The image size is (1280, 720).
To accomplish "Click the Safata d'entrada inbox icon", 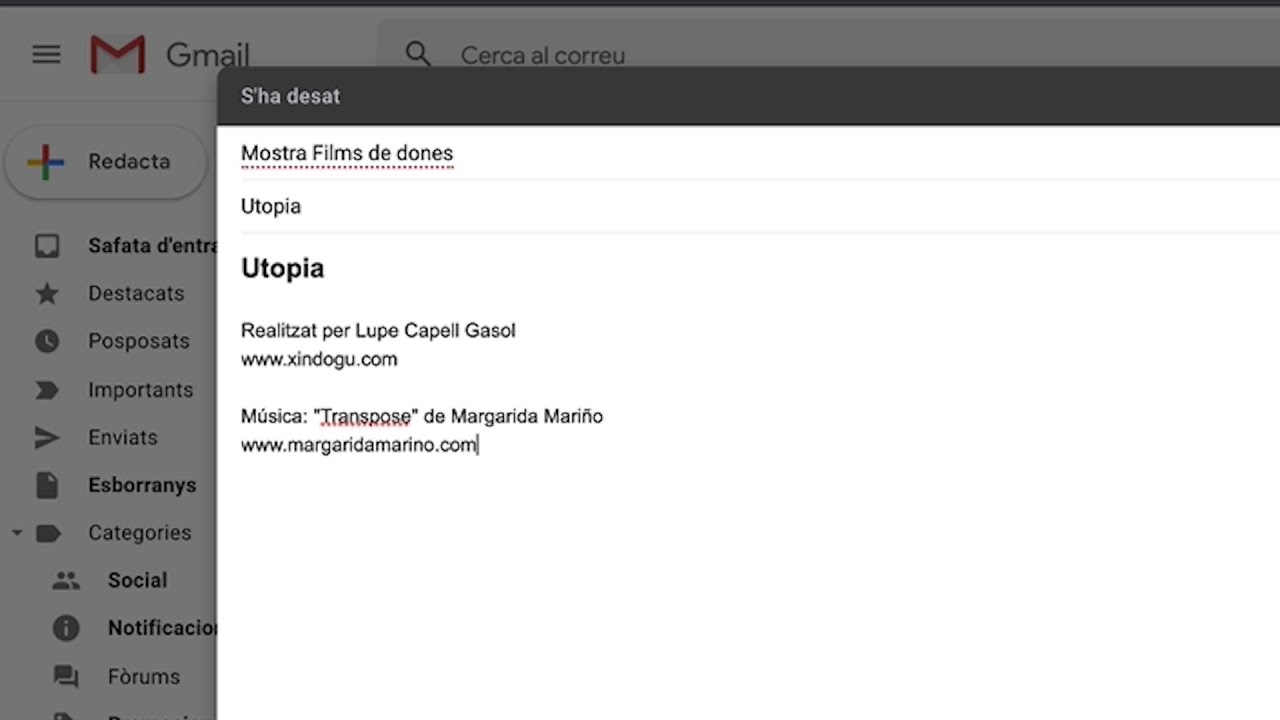I will (x=47, y=246).
